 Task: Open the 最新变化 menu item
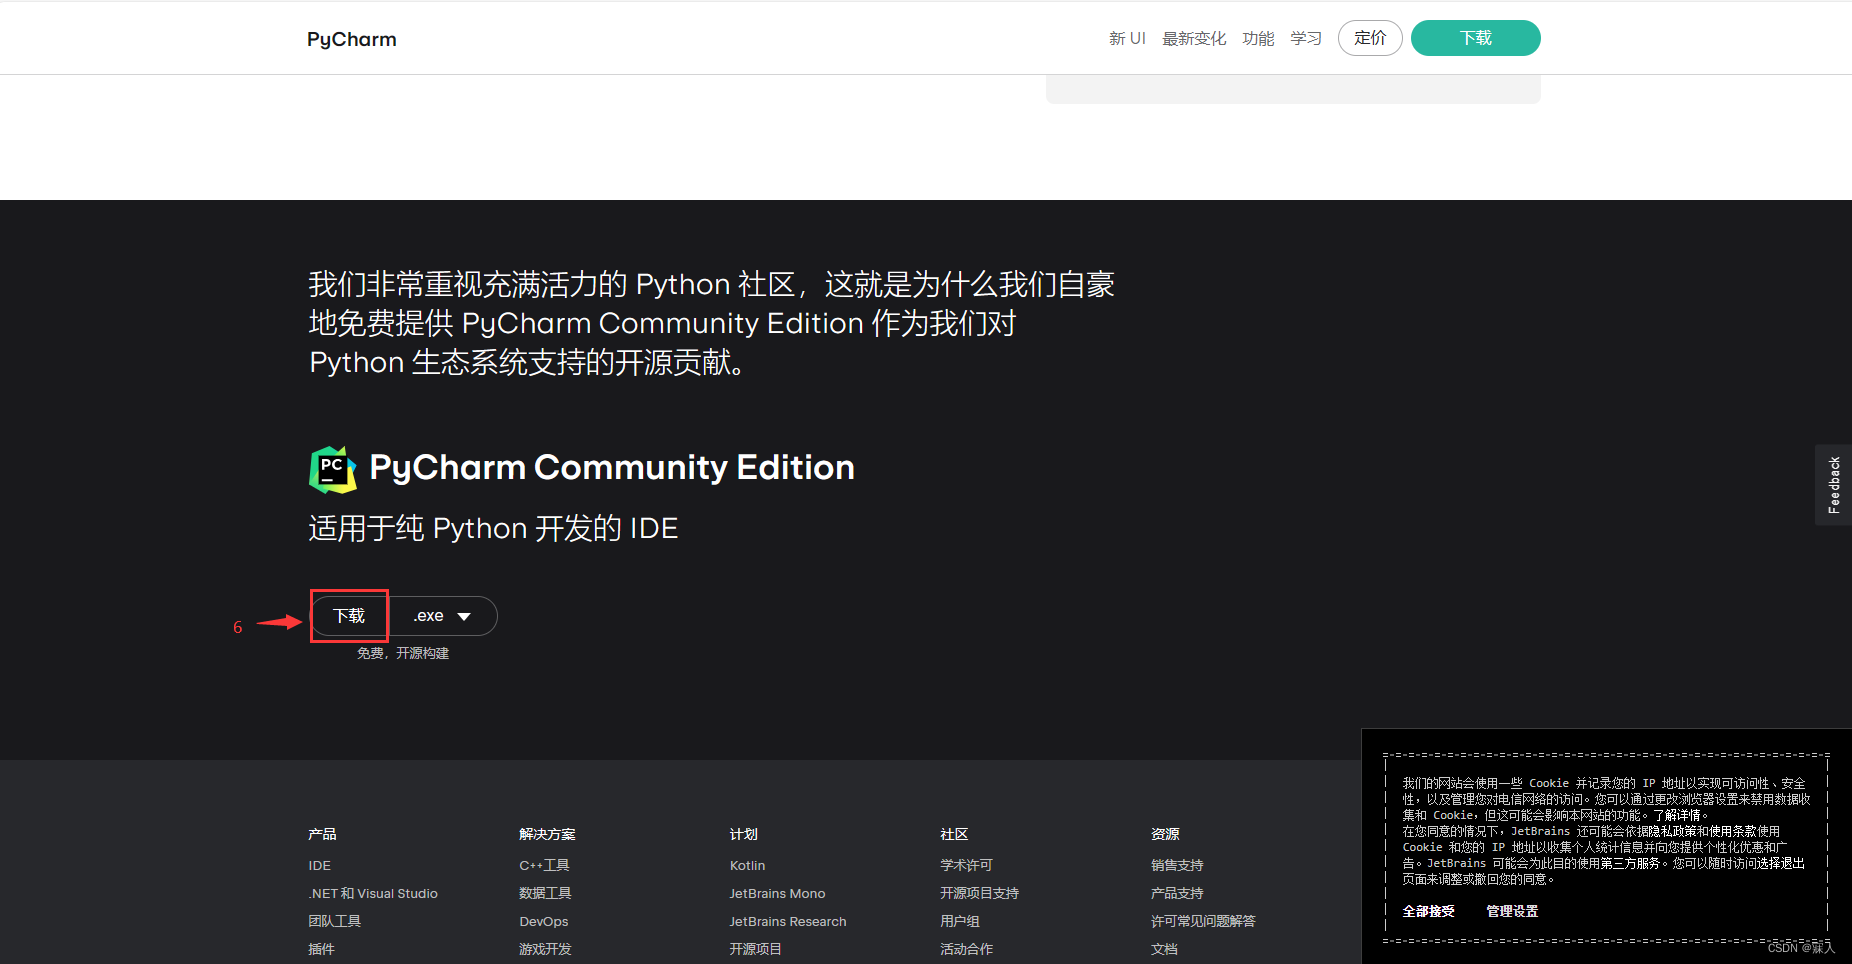point(1194,38)
